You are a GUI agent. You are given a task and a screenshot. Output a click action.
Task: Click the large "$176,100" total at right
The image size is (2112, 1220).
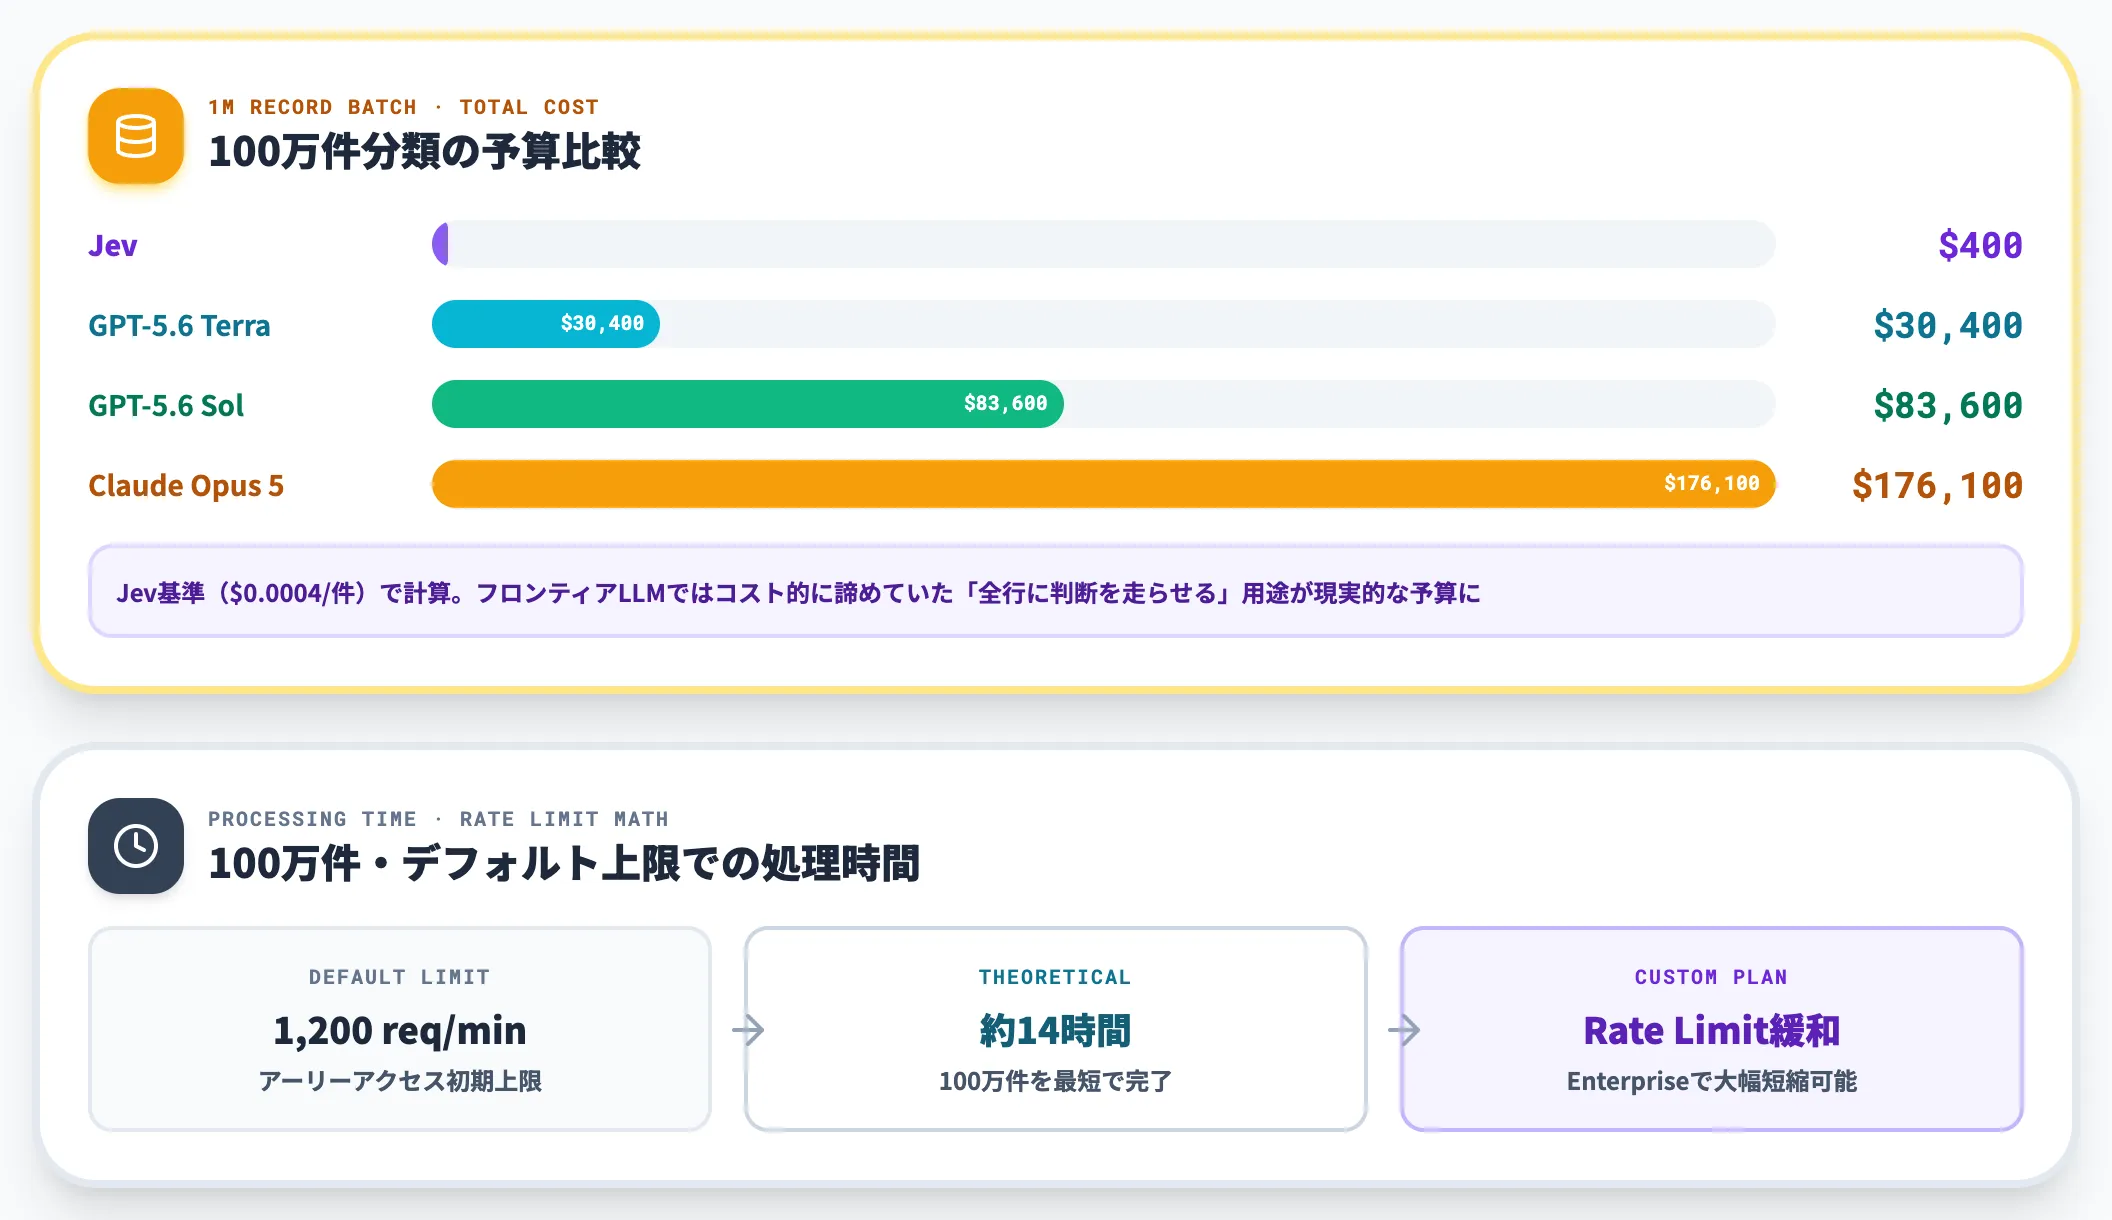pyautogui.click(x=1937, y=485)
